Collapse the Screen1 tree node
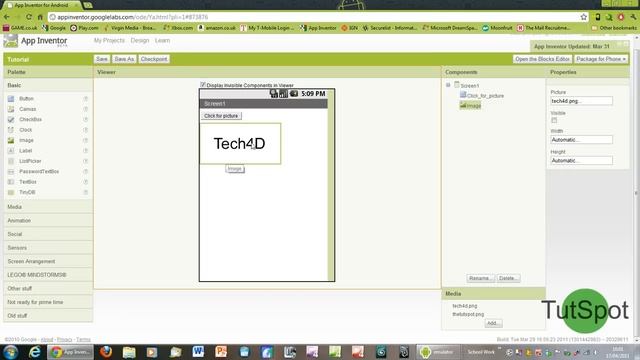The image size is (640, 360). pyautogui.click(x=448, y=85)
